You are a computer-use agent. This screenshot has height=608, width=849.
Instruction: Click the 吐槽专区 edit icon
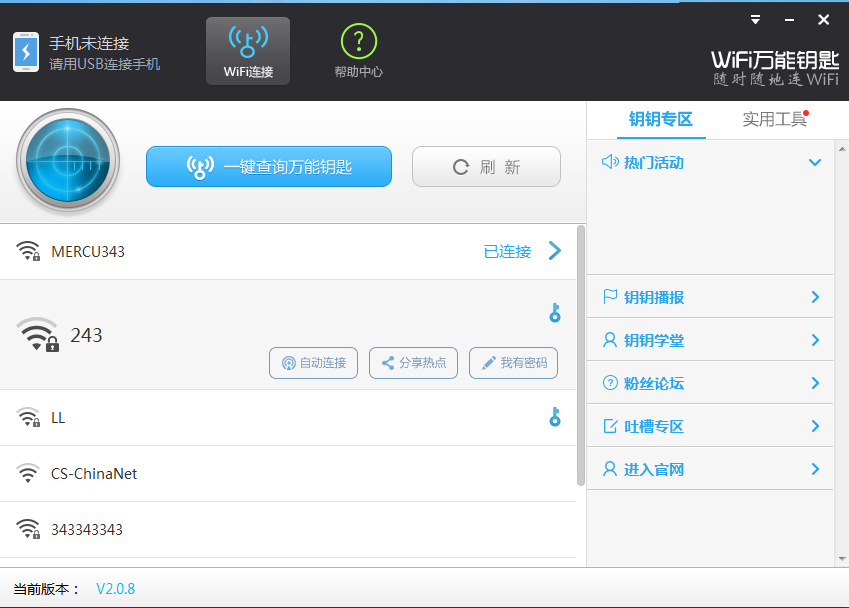(x=610, y=426)
